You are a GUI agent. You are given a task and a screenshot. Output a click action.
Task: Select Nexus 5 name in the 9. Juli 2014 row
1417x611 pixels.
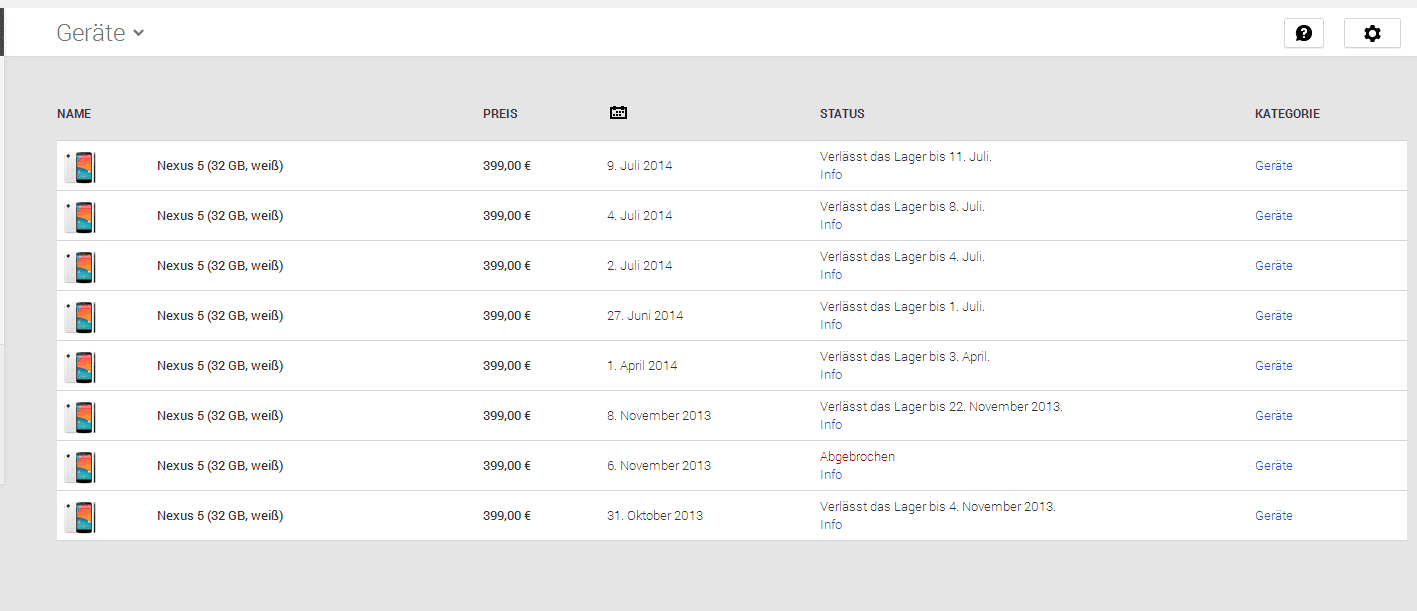(x=220, y=166)
